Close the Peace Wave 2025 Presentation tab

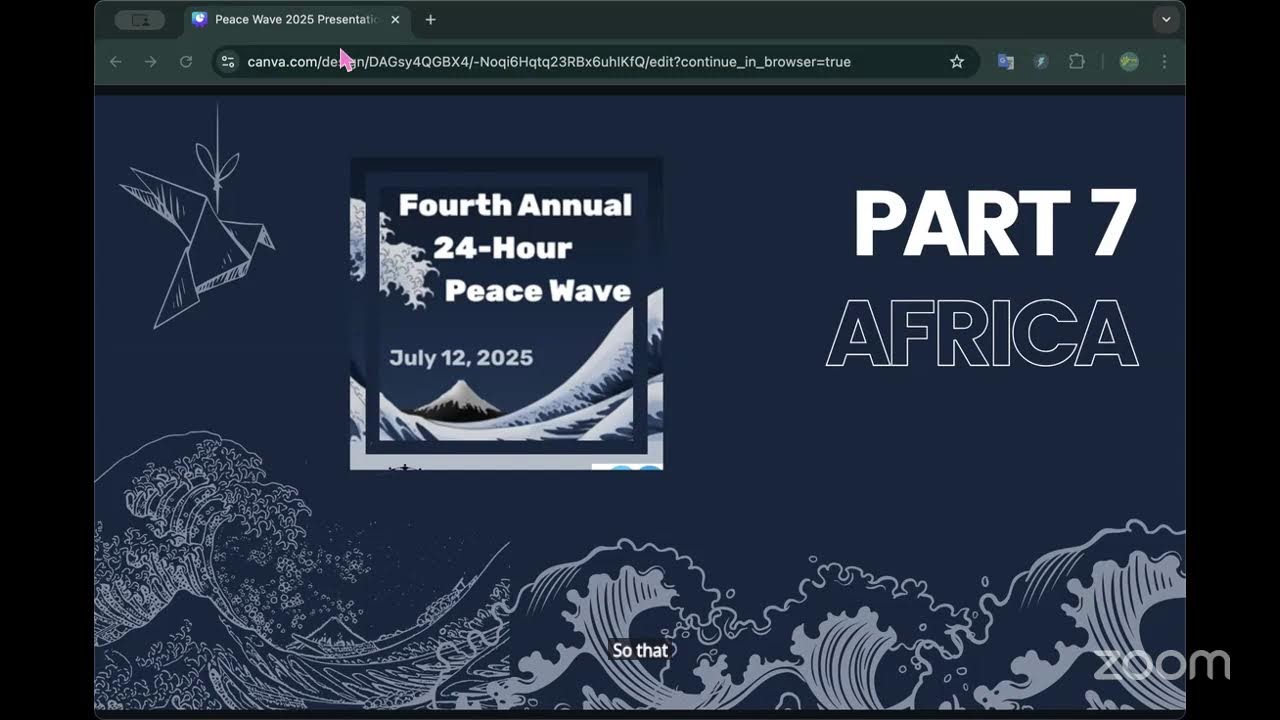pyautogui.click(x=395, y=19)
